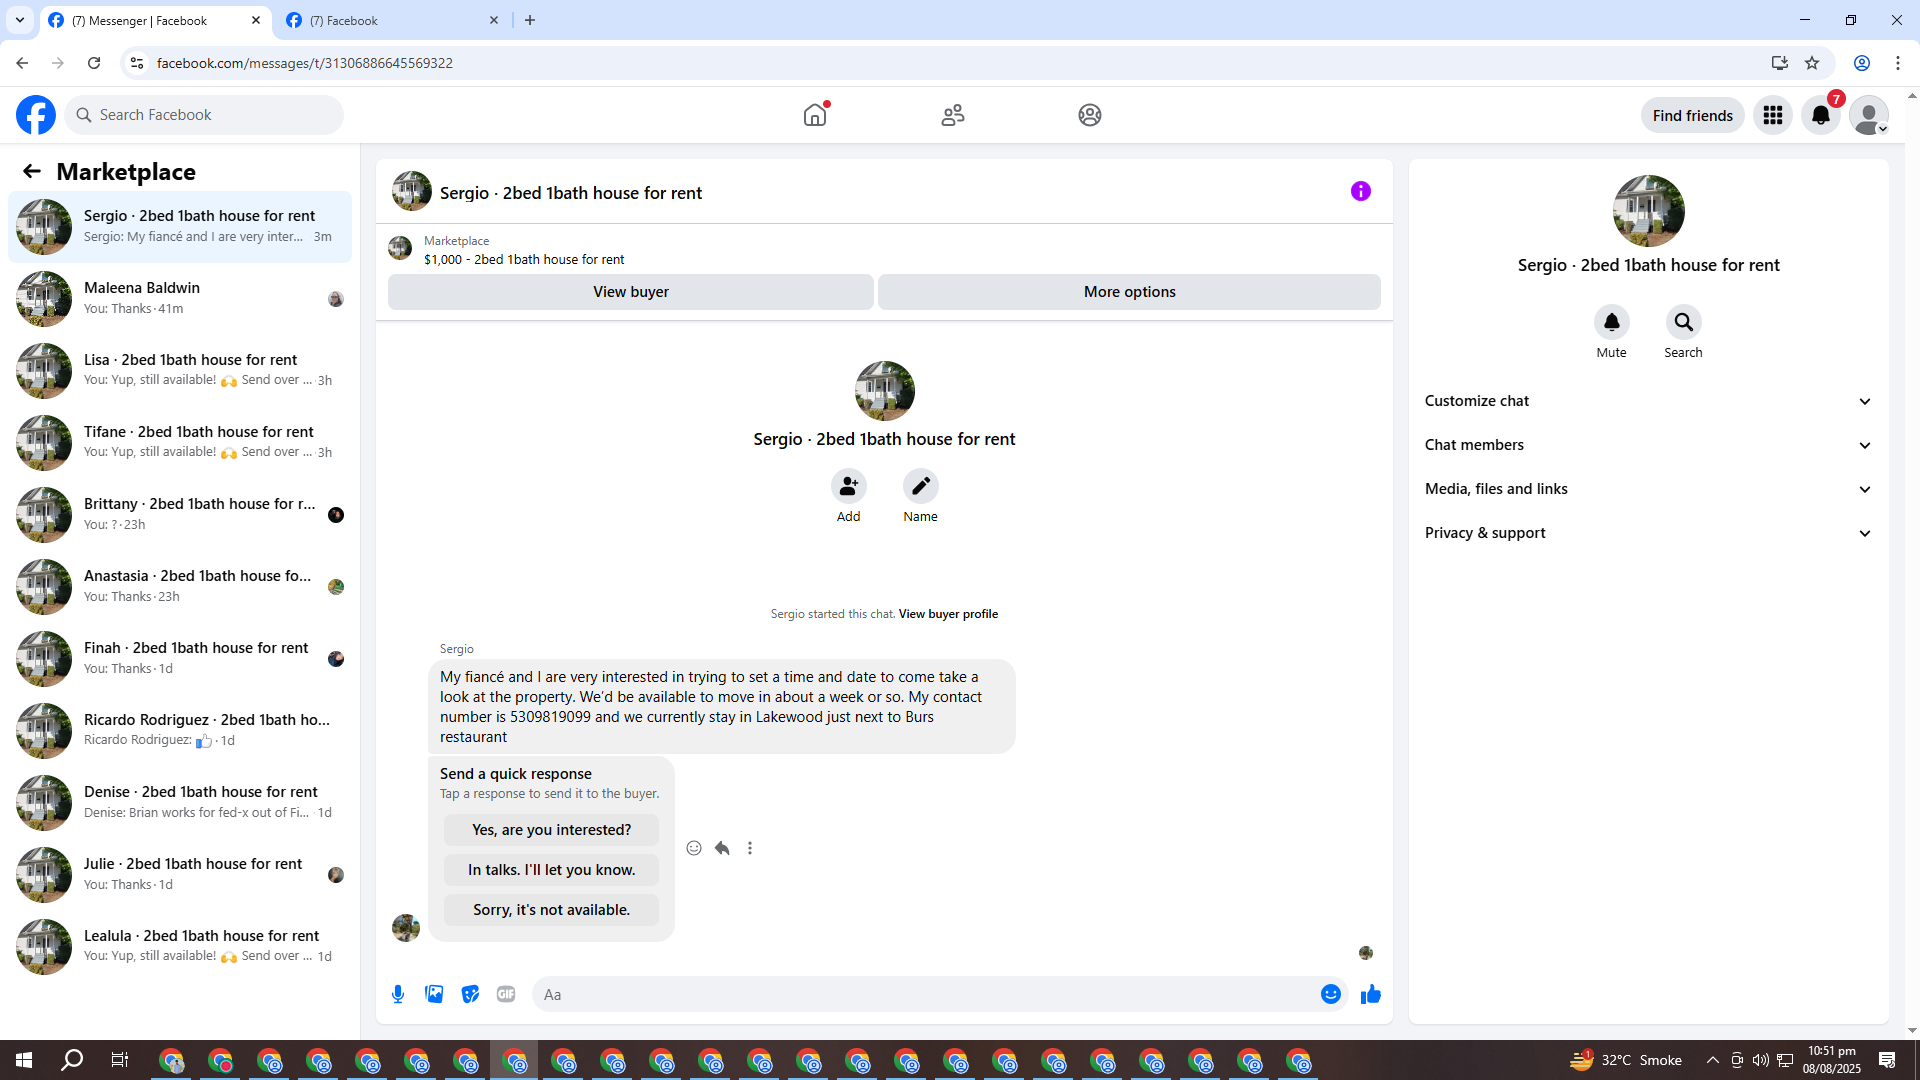Send a thumbs-up like

point(1370,994)
